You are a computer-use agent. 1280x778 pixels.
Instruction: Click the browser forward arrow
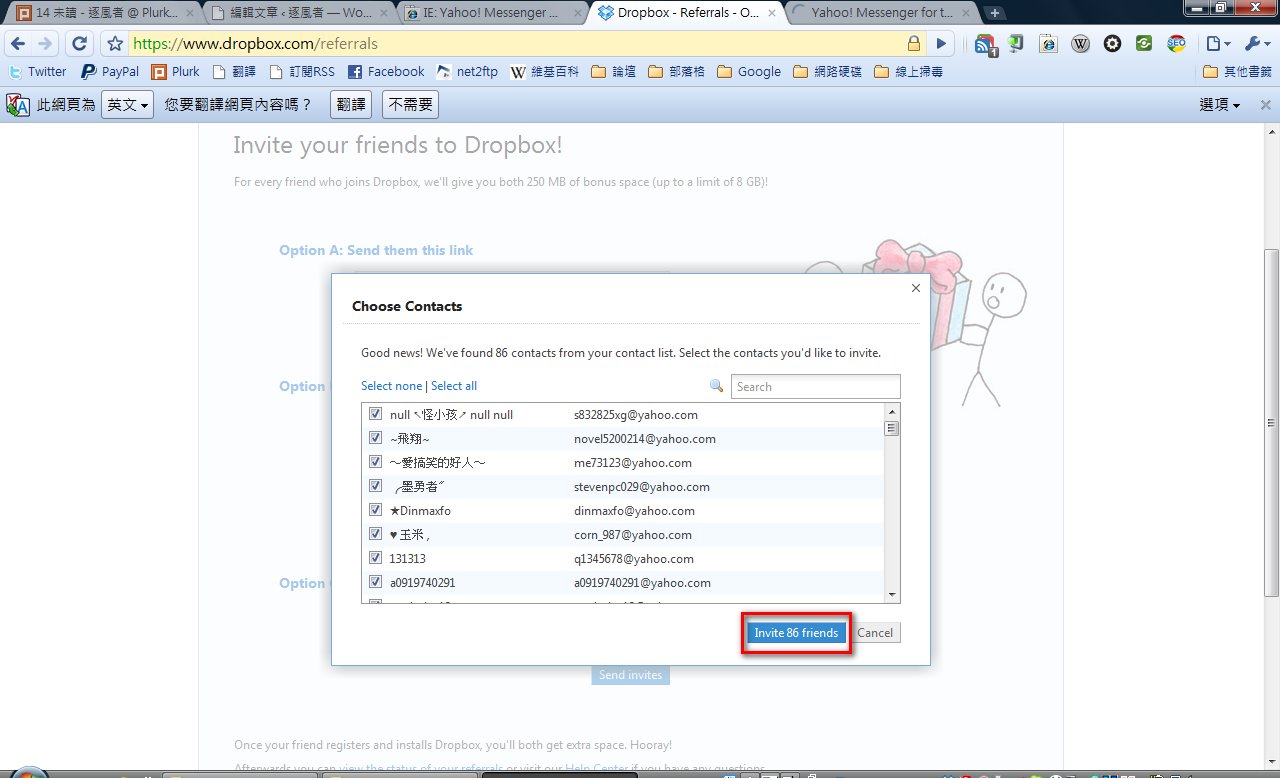tap(46, 44)
